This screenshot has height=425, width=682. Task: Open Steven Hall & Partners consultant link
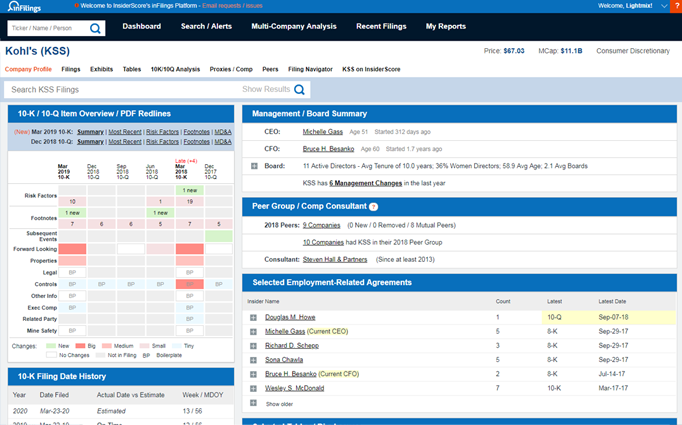pyautogui.click(x=335, y=259)
